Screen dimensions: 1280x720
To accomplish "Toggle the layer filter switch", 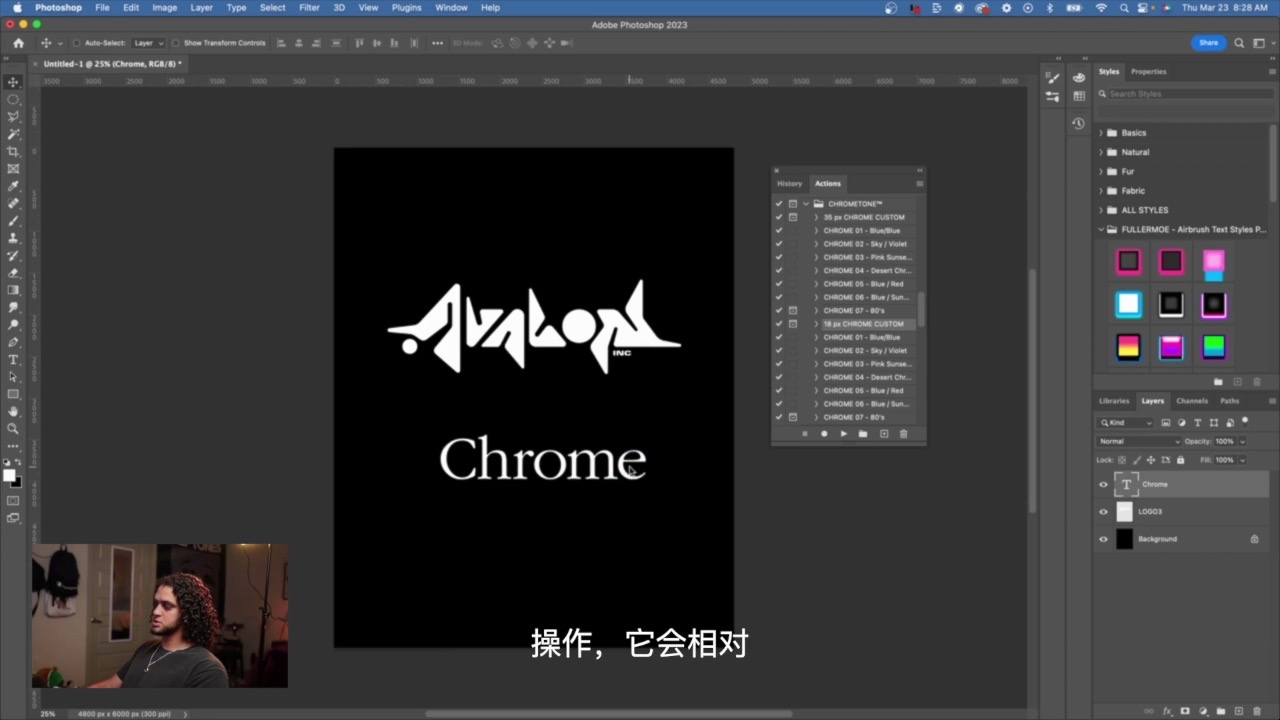I will point(1243,422).
